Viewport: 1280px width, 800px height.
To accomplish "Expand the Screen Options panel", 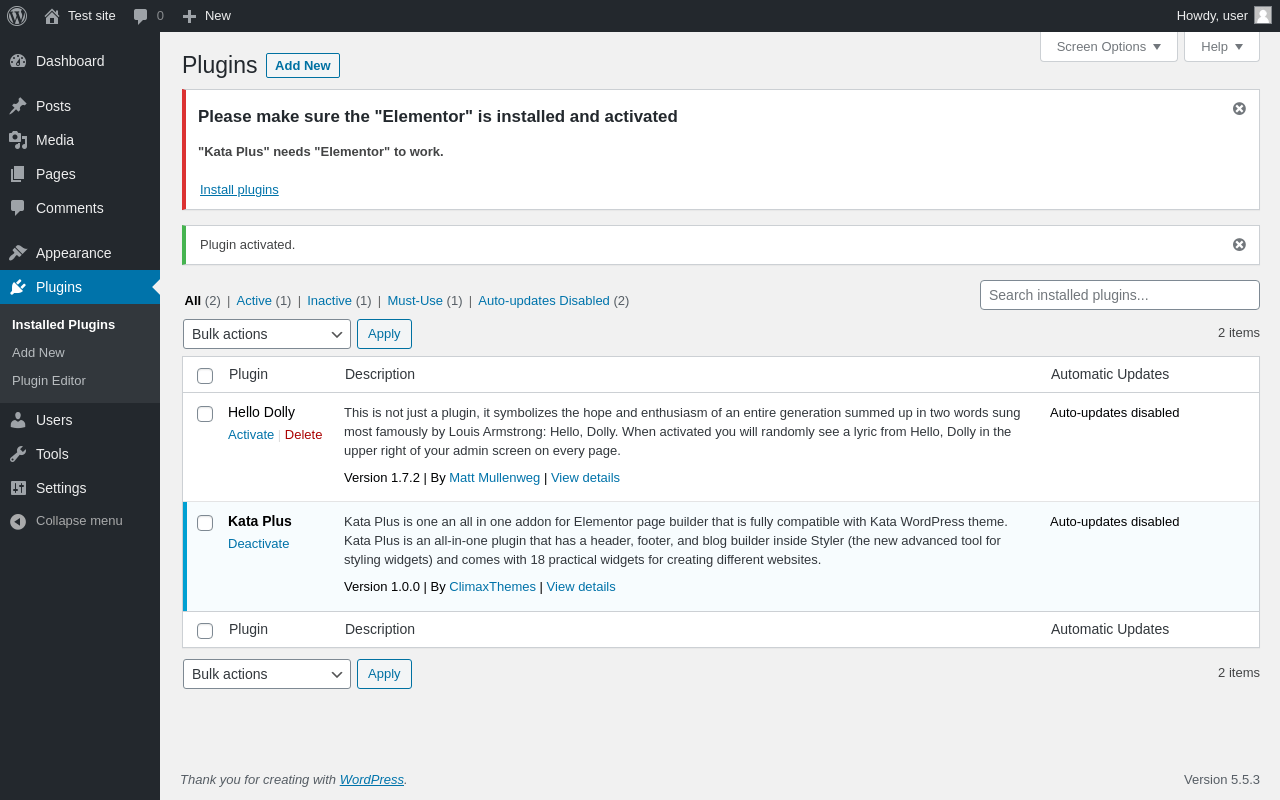I will pos(1109,46).
